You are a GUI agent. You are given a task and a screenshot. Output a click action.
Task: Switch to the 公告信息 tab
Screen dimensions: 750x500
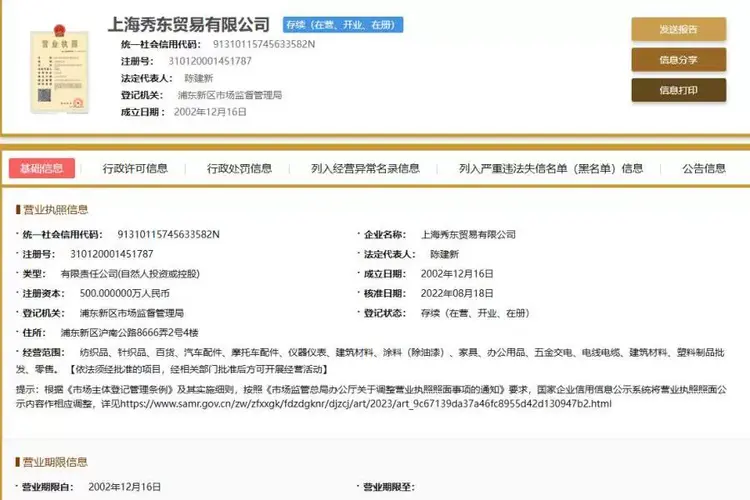point(704,168)
